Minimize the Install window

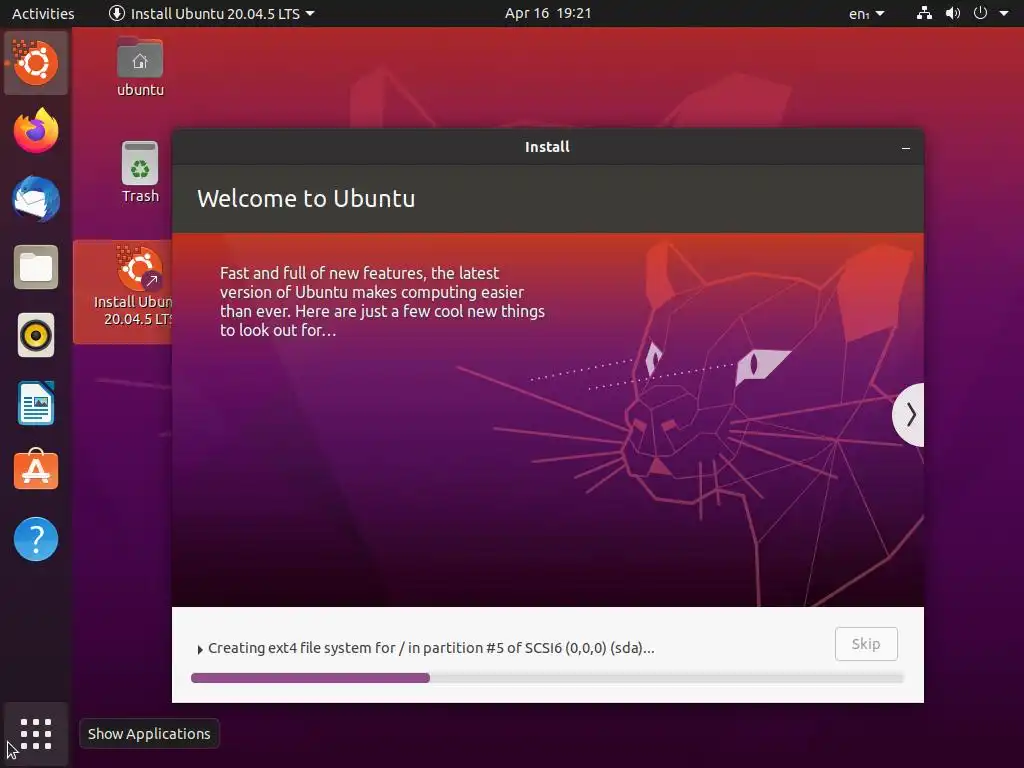click(x=906, y=148)
